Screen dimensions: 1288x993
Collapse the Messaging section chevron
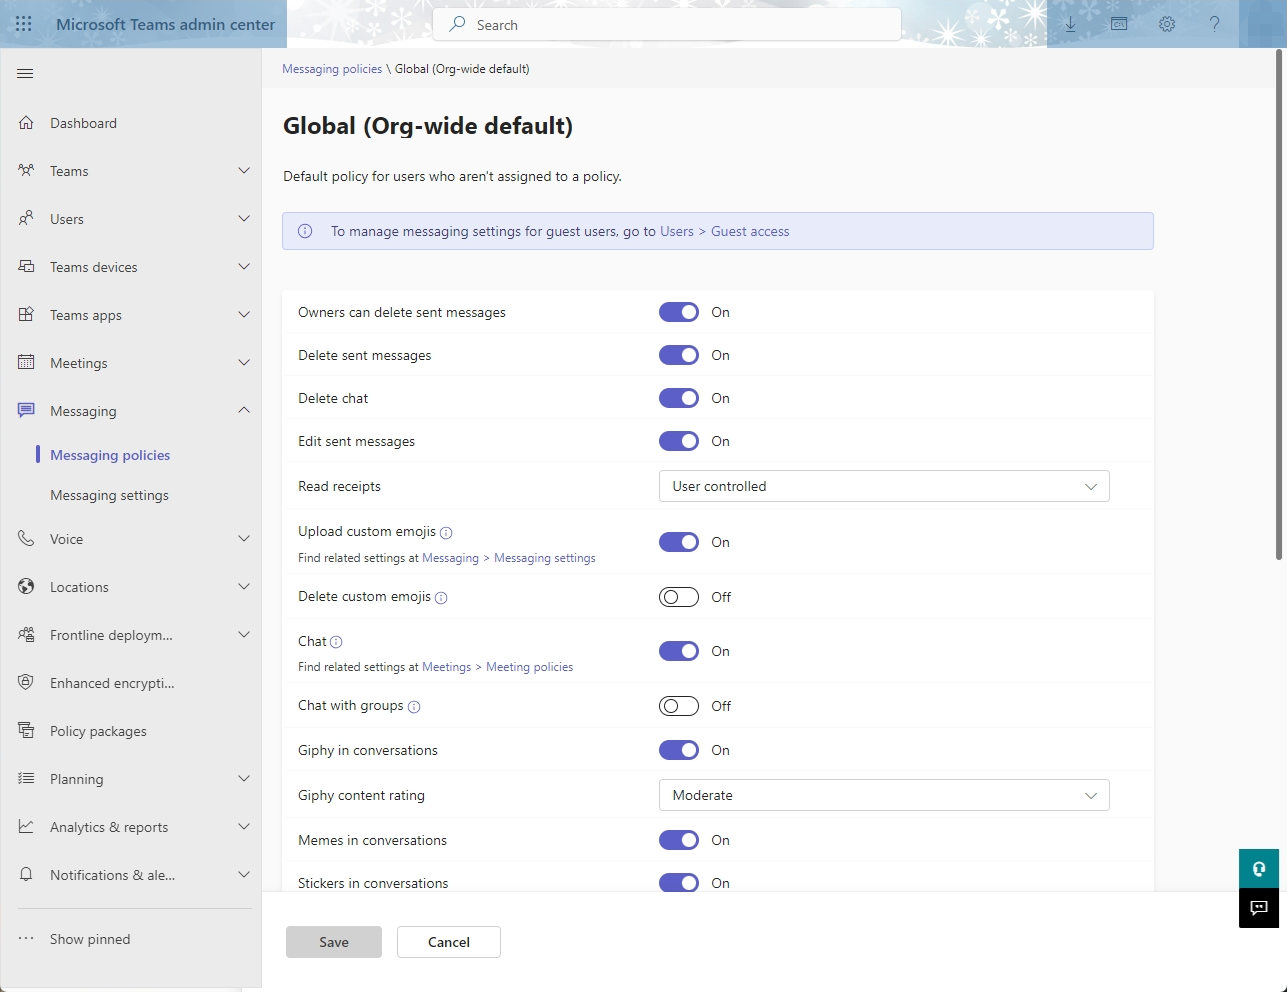click(244, 411)
